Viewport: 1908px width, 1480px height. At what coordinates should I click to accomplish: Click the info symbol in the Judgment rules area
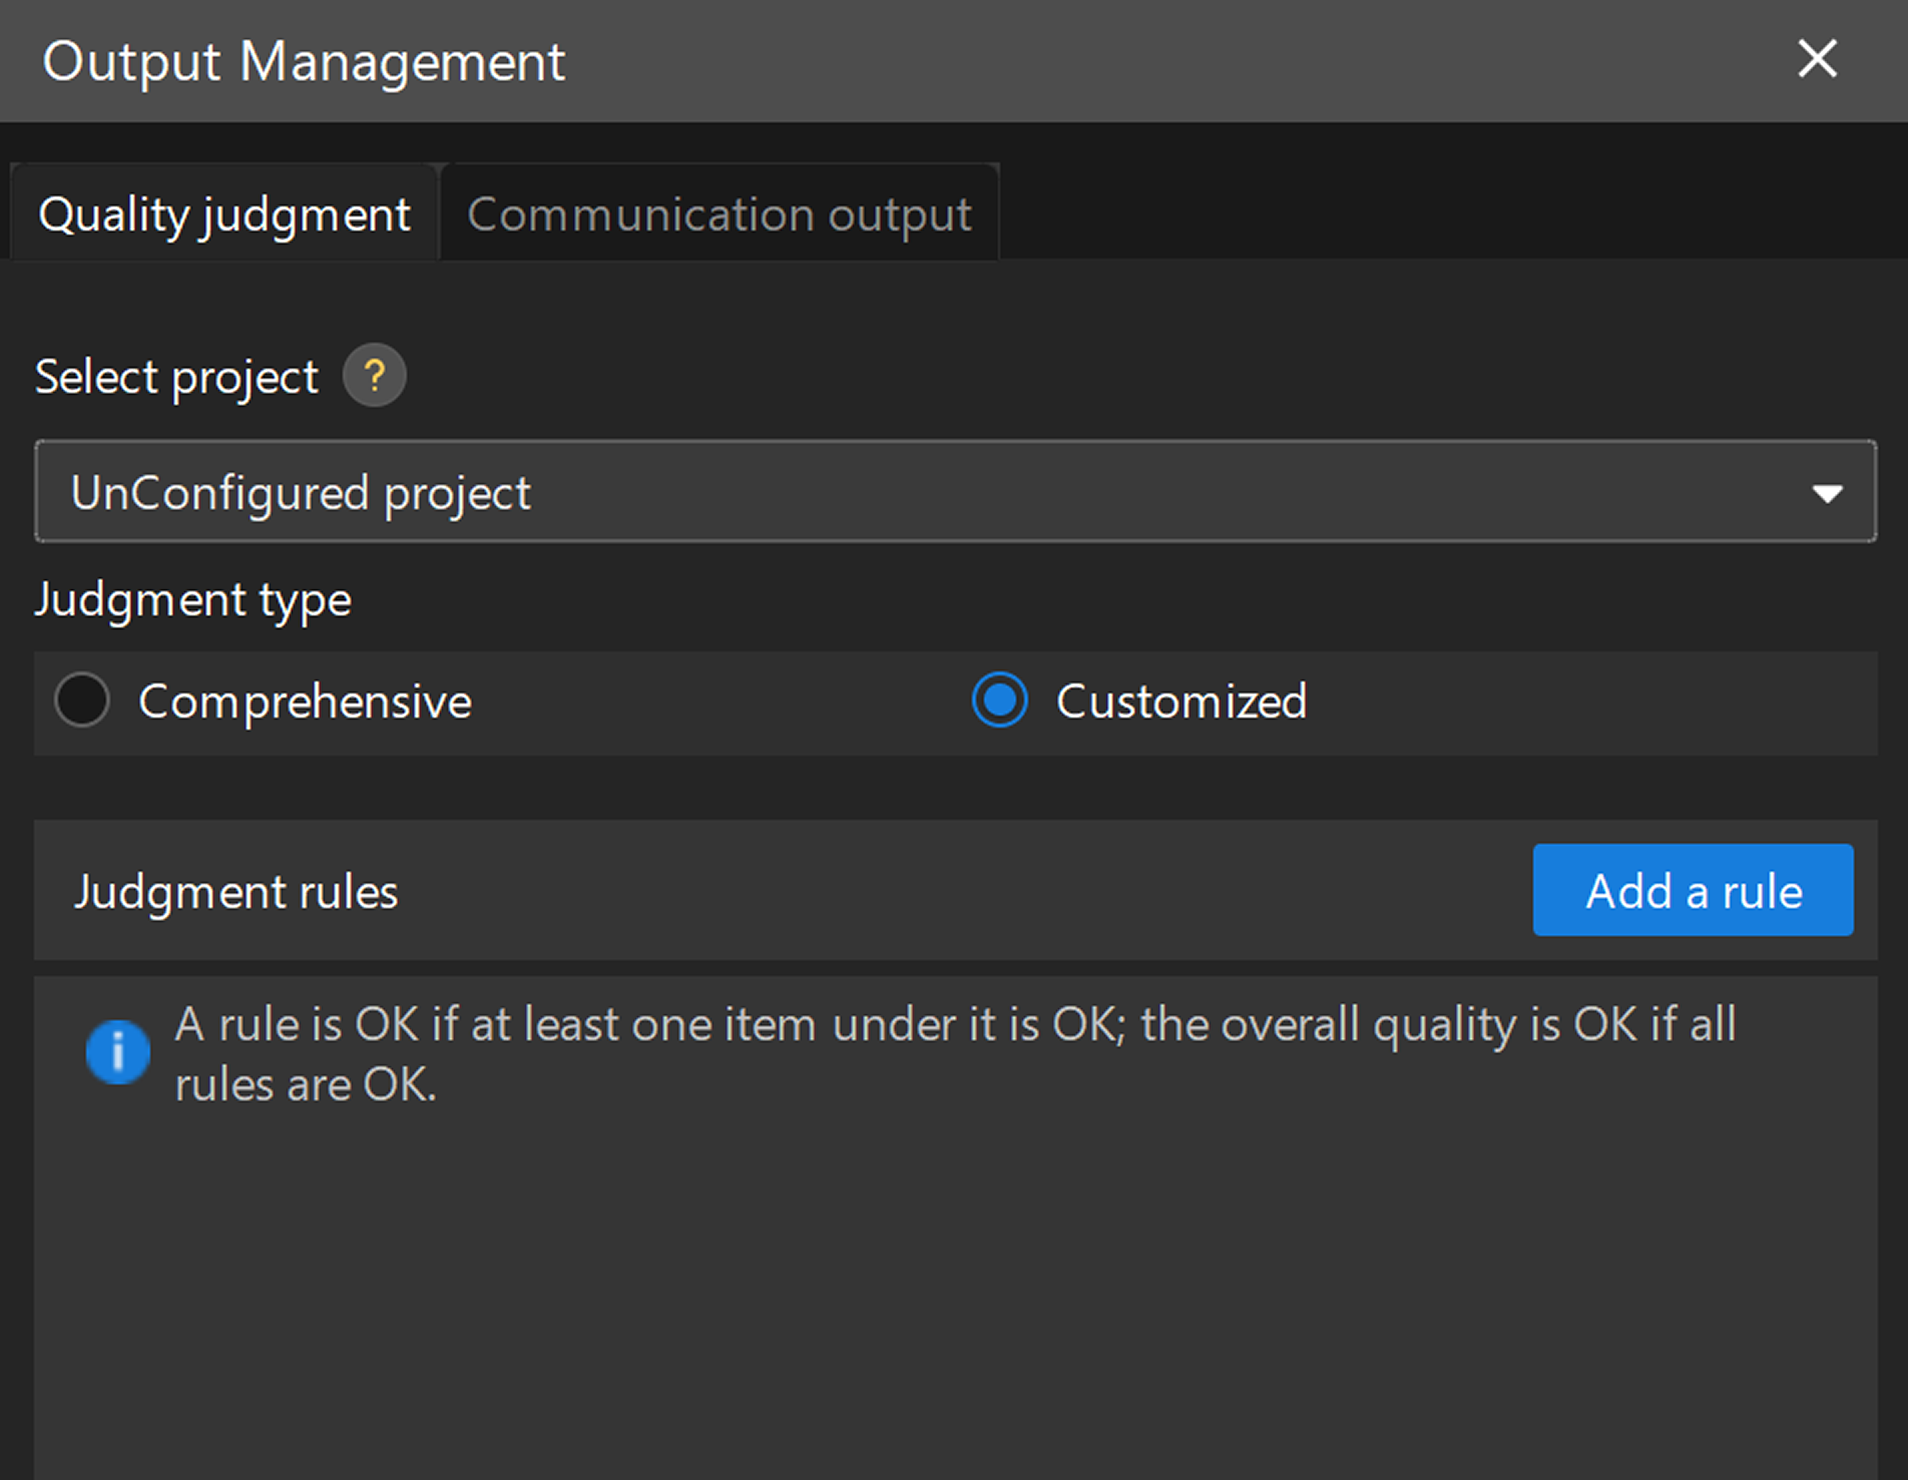[118, 1052]
